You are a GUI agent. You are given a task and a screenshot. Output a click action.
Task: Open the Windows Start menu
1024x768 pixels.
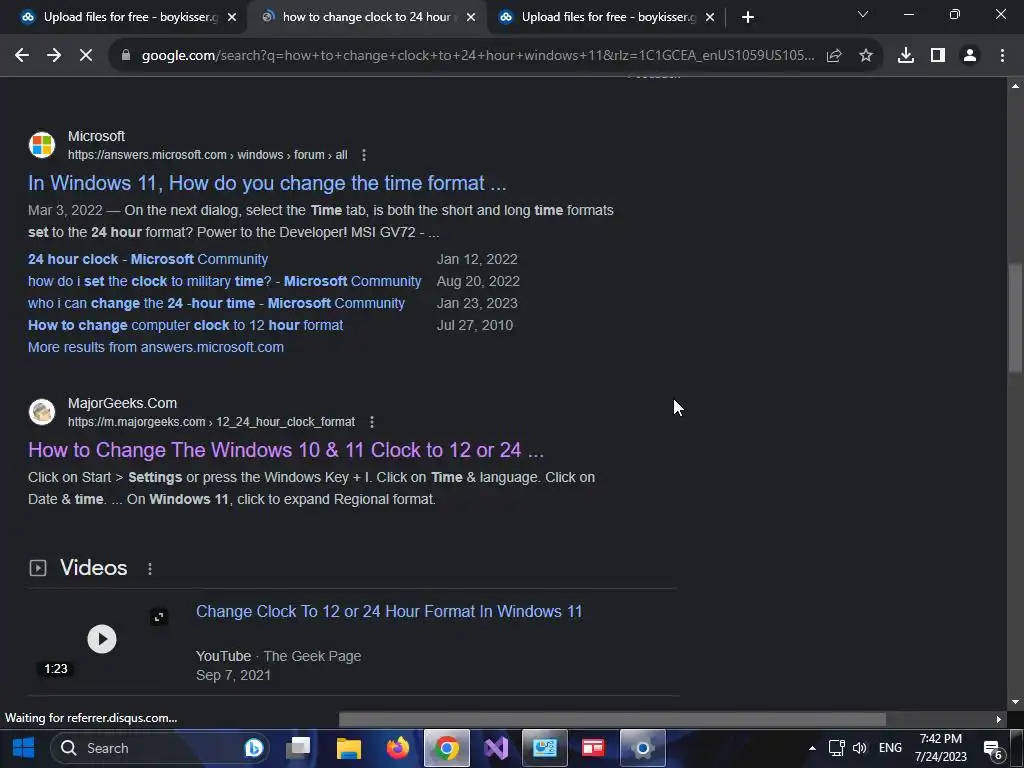tap(24, 748)
